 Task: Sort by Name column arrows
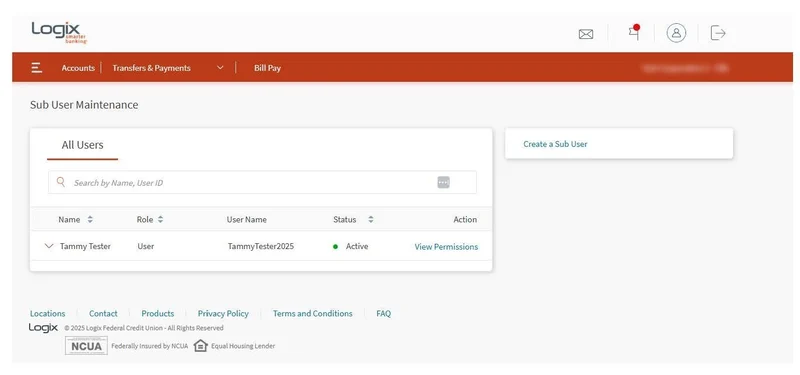click(x=90, y=219)
